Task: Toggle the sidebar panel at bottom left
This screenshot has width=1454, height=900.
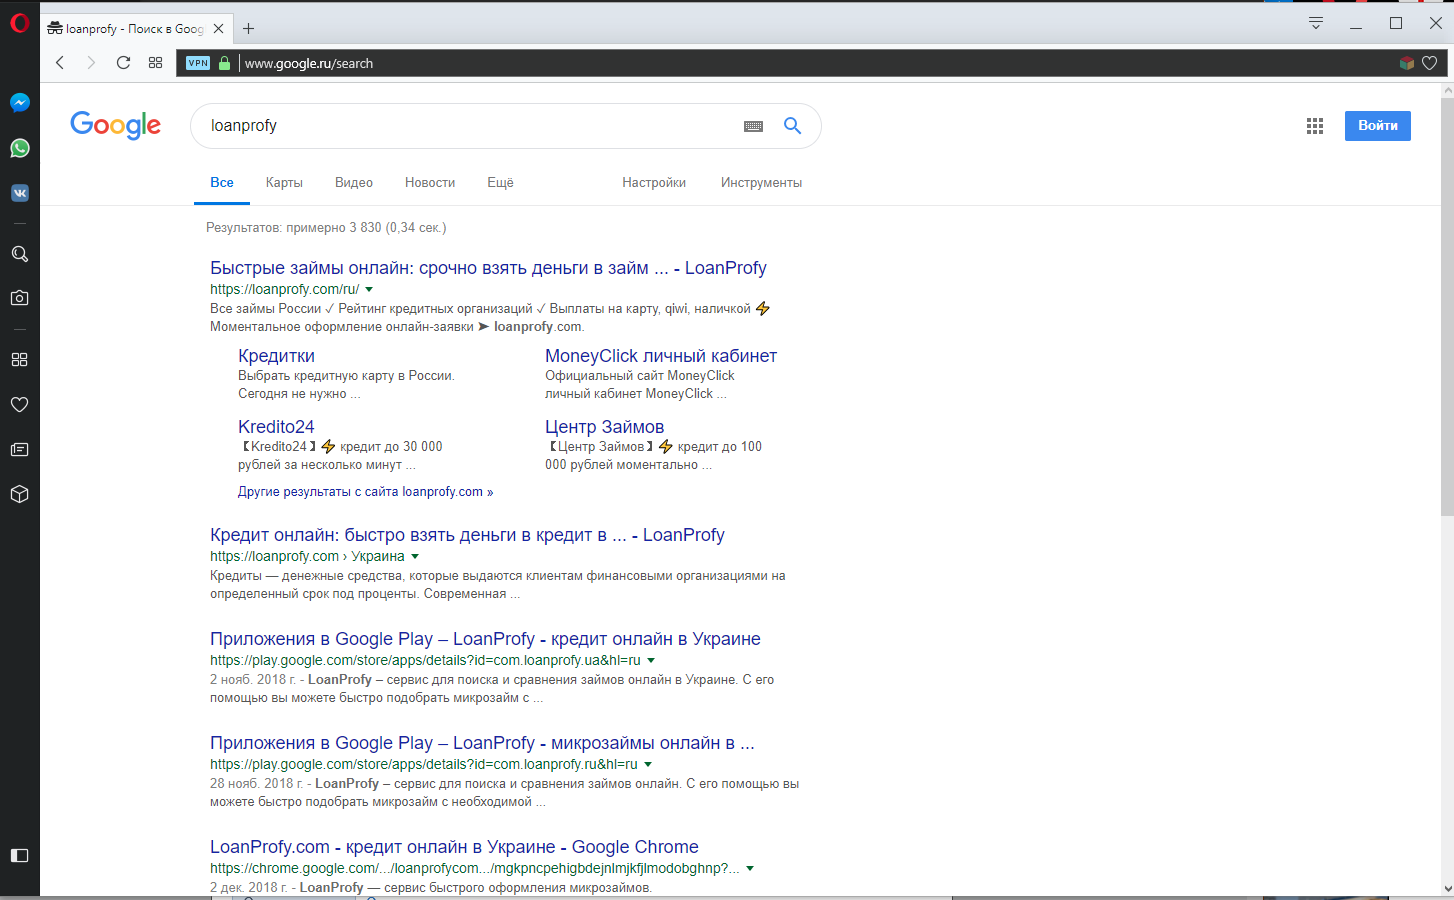Action: 19,855
